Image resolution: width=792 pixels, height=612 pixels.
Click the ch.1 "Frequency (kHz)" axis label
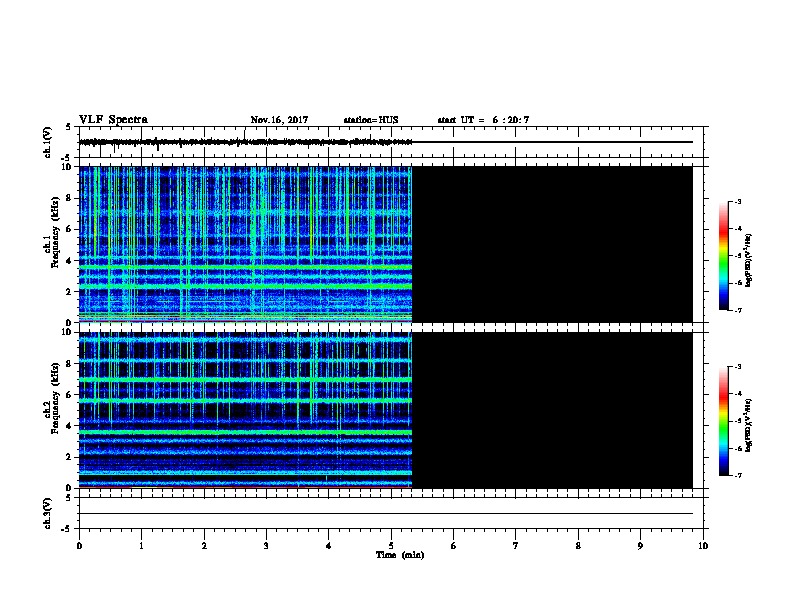55,232
